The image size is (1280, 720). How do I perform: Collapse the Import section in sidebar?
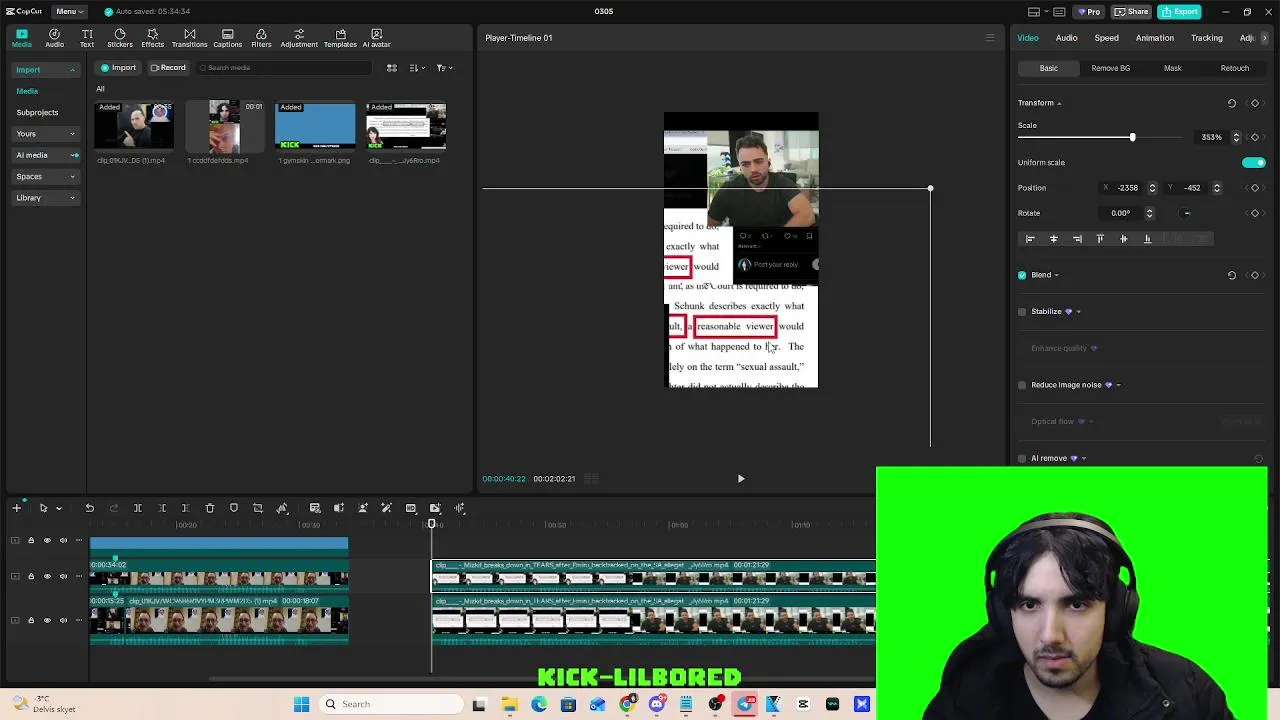coord(72,70)
